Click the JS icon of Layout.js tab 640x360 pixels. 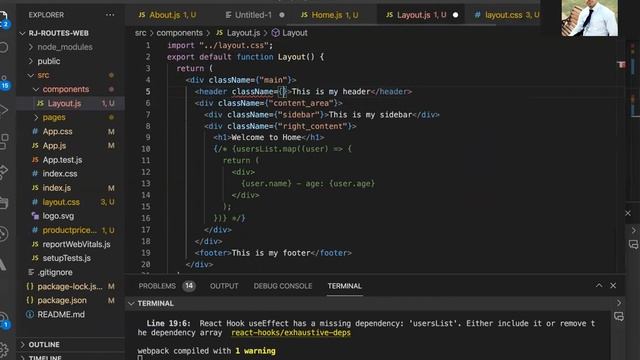tap(389, 15)
